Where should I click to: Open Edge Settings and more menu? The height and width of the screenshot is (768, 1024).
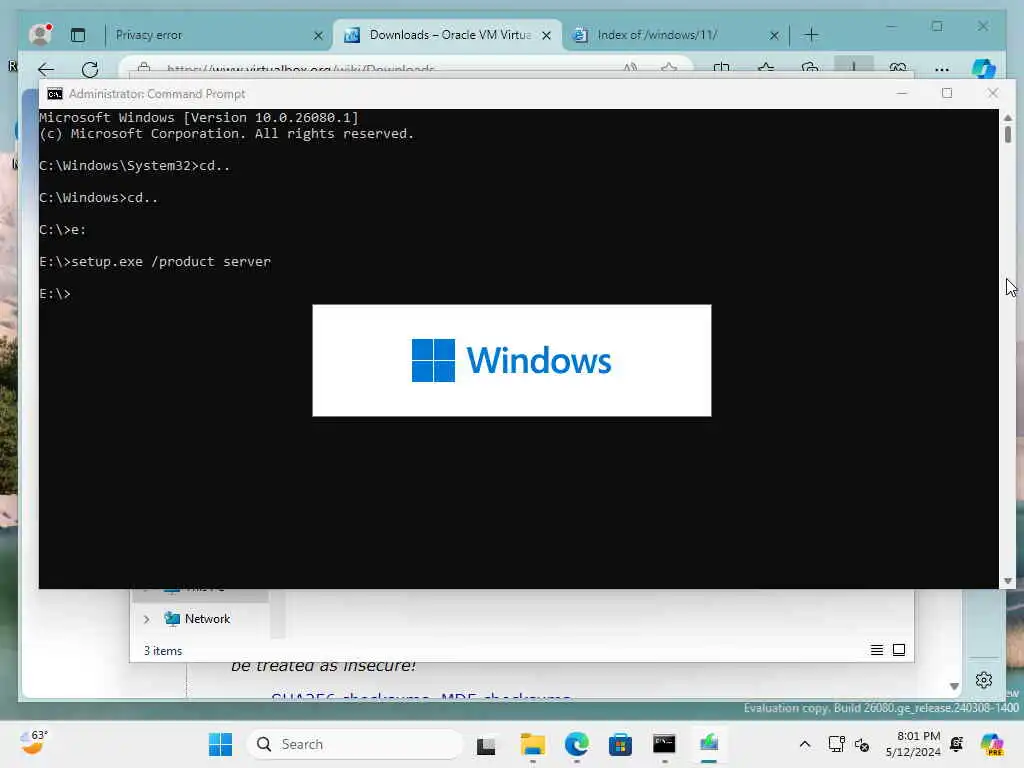point(942,69)
